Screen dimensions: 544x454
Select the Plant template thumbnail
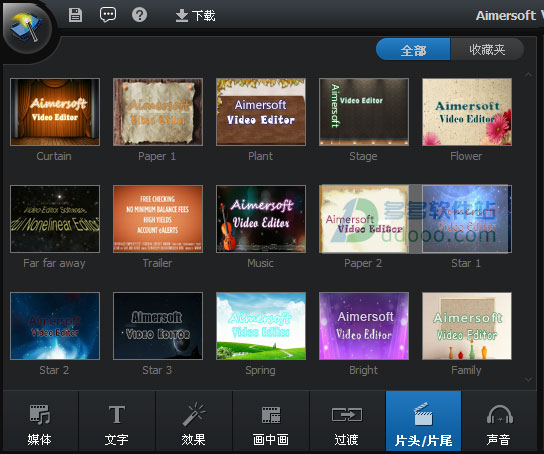point(261,112)
